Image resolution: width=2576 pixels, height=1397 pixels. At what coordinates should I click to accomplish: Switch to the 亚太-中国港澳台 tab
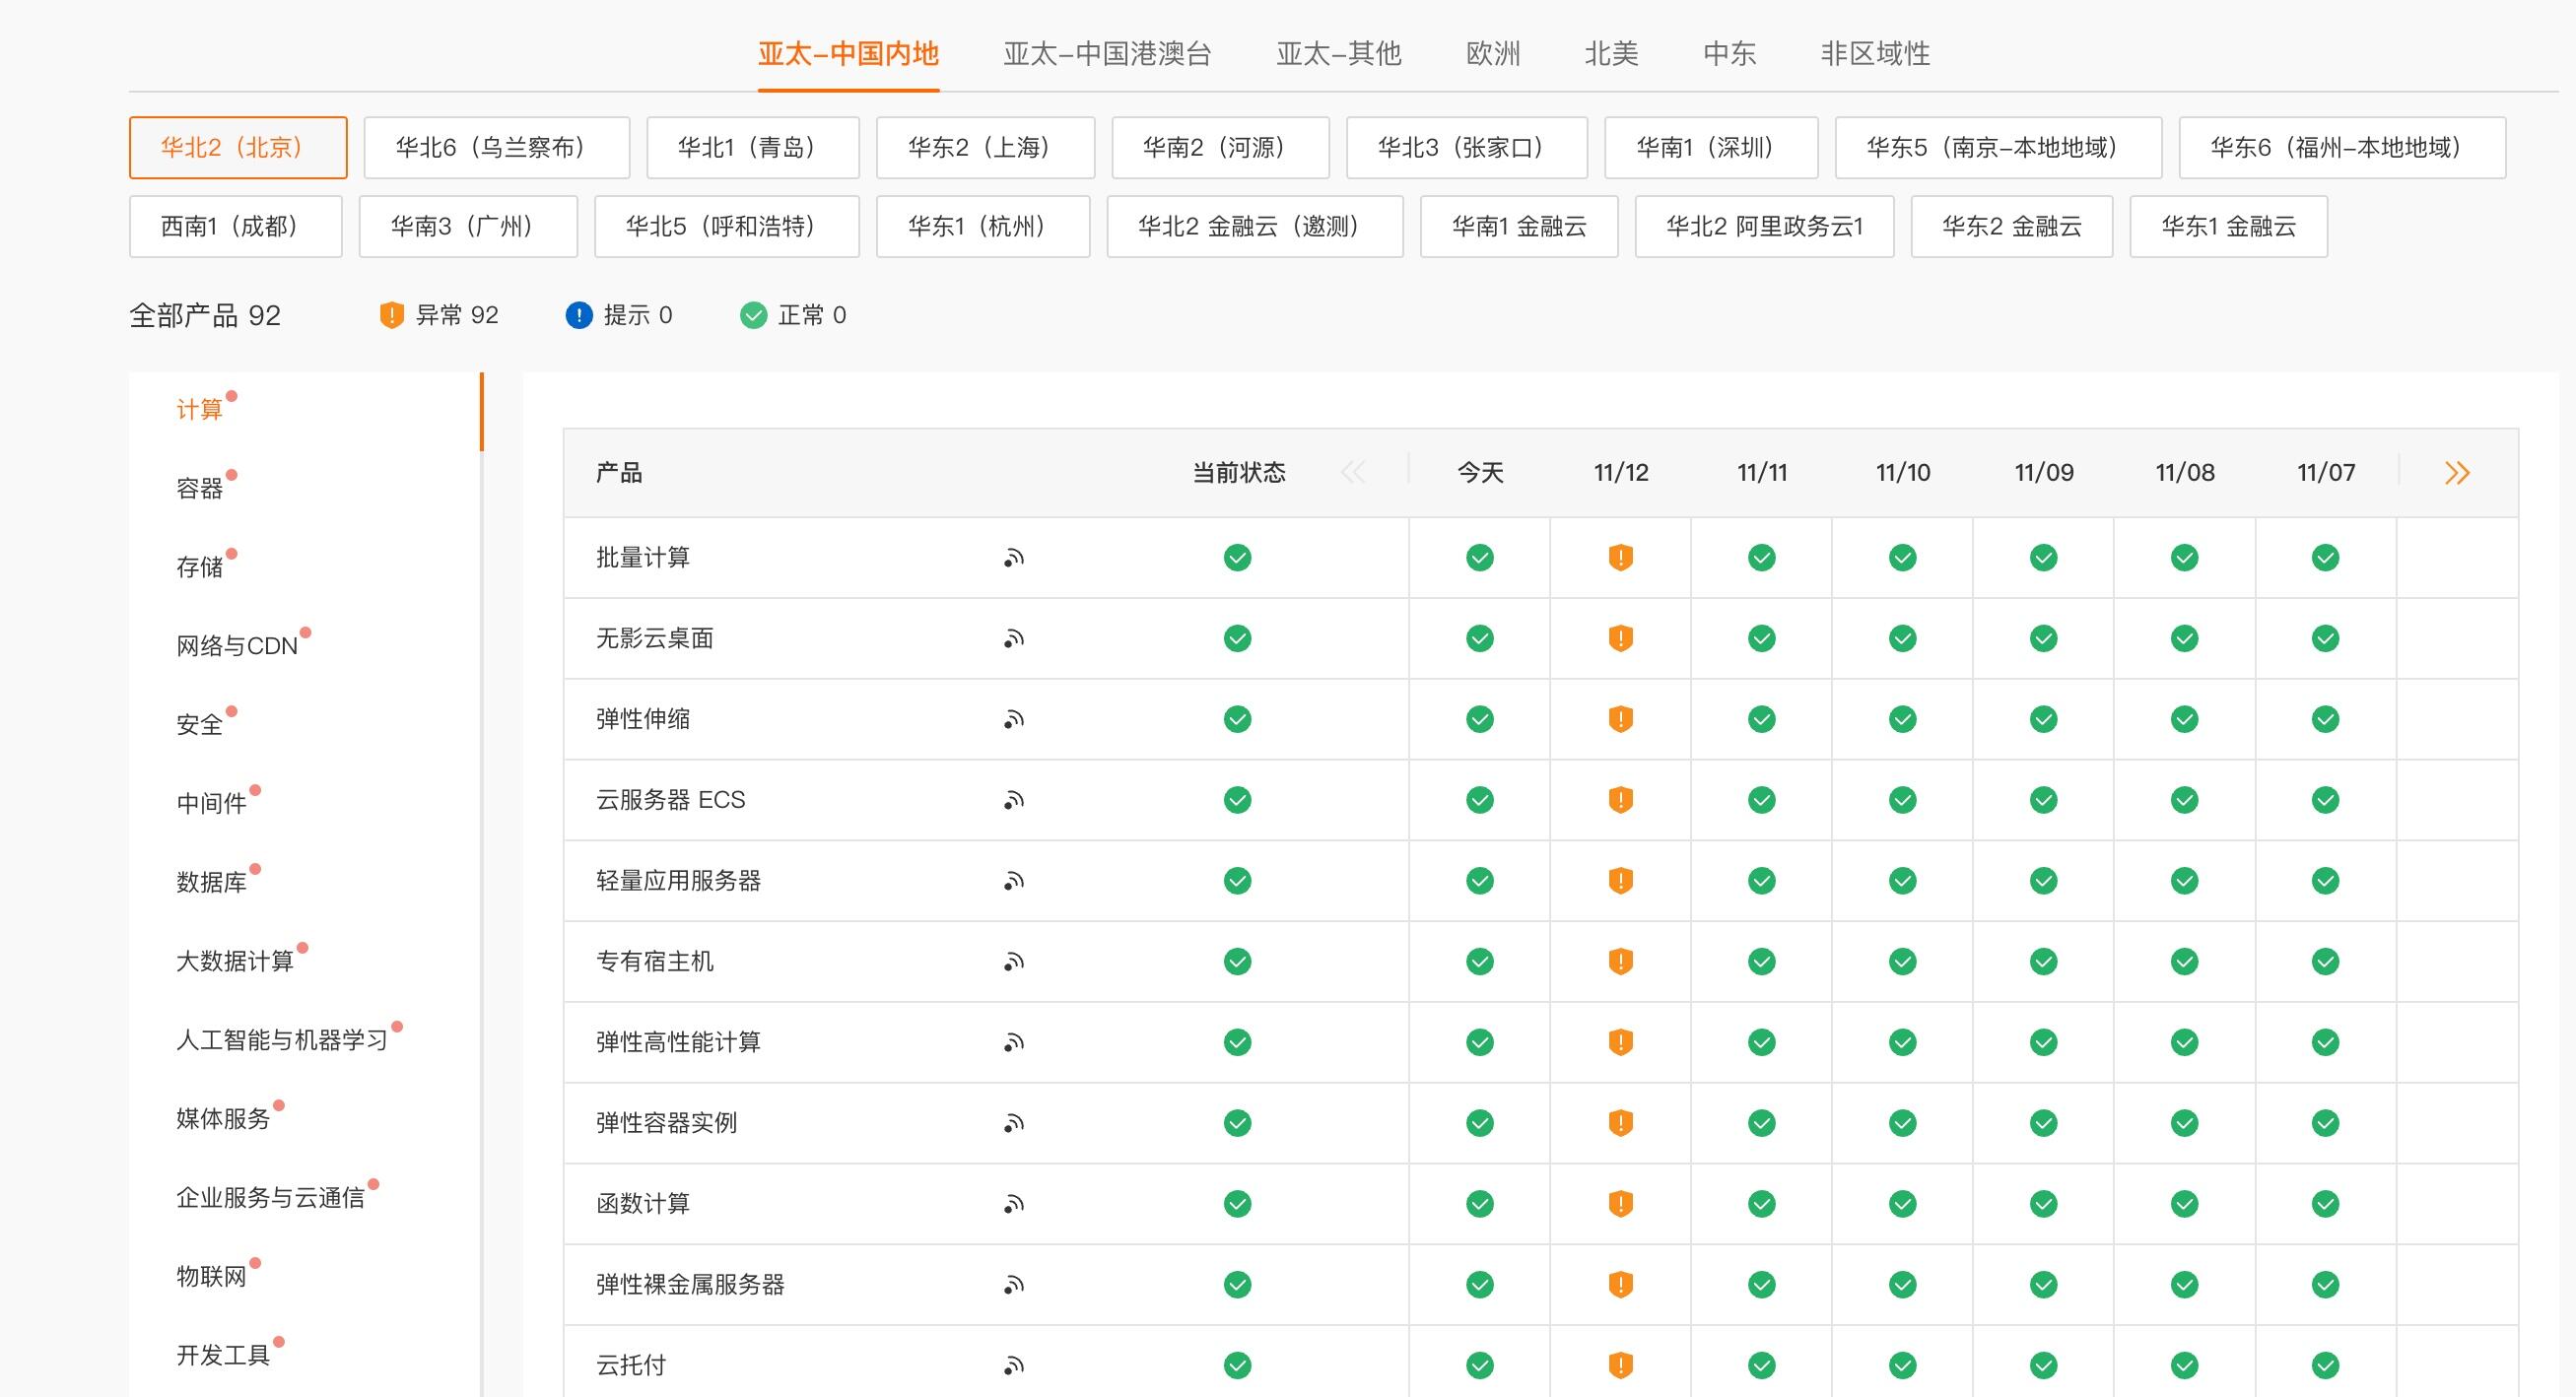(x=1107, y=54)
